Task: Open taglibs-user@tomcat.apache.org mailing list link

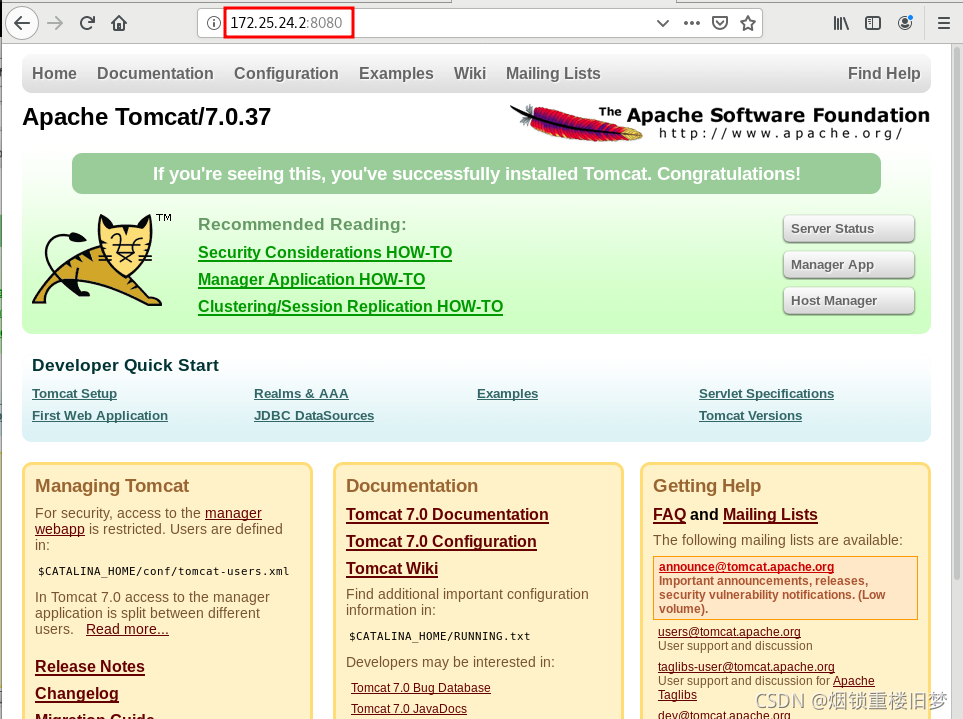Action: 746,667
